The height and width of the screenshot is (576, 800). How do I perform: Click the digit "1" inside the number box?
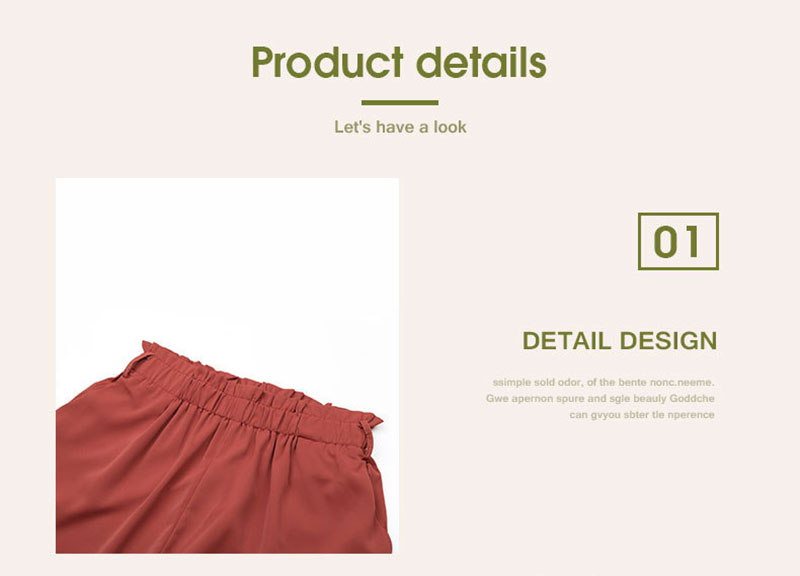(x=693, y=242)
